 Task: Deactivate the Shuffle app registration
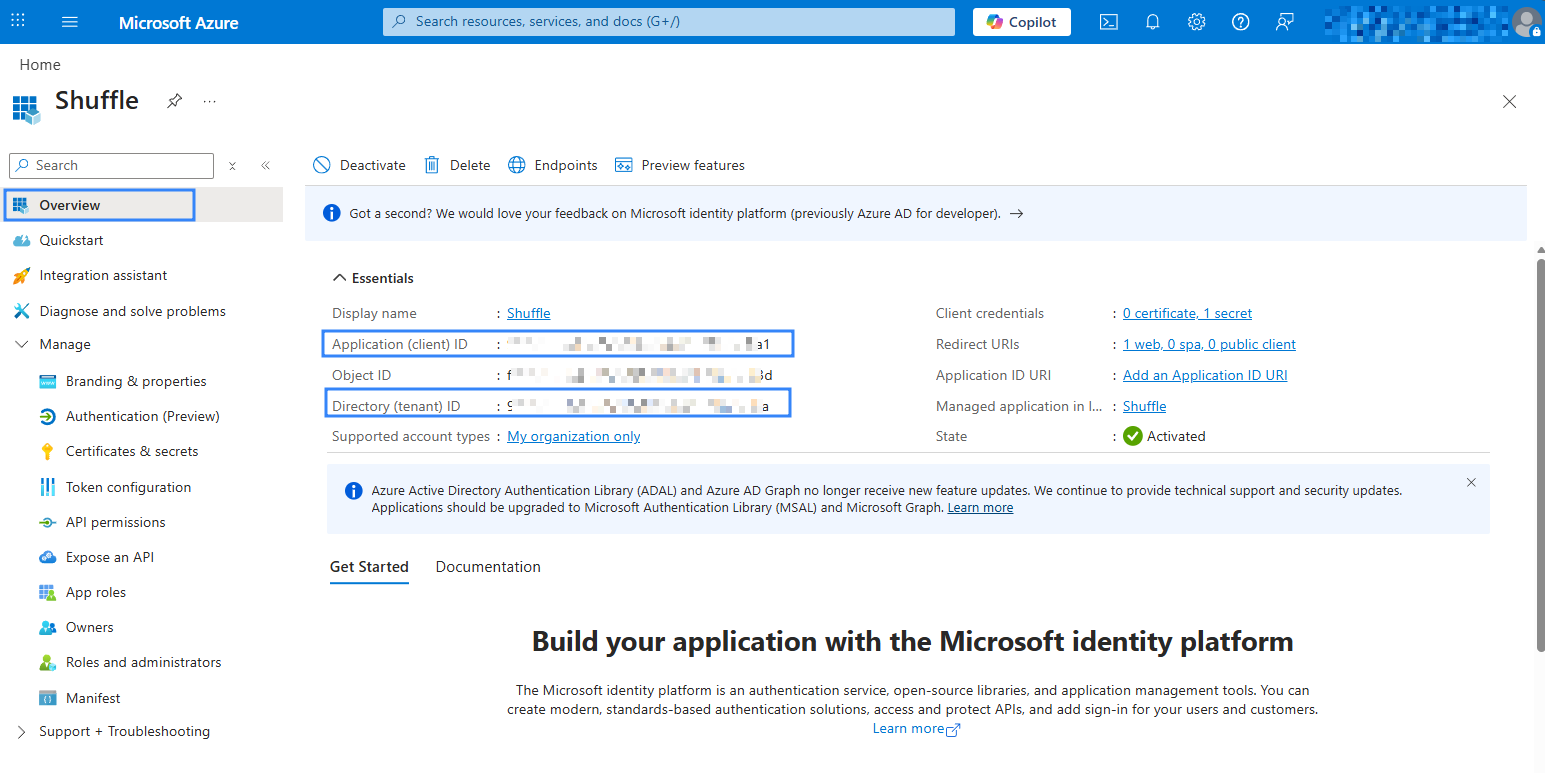358,165
